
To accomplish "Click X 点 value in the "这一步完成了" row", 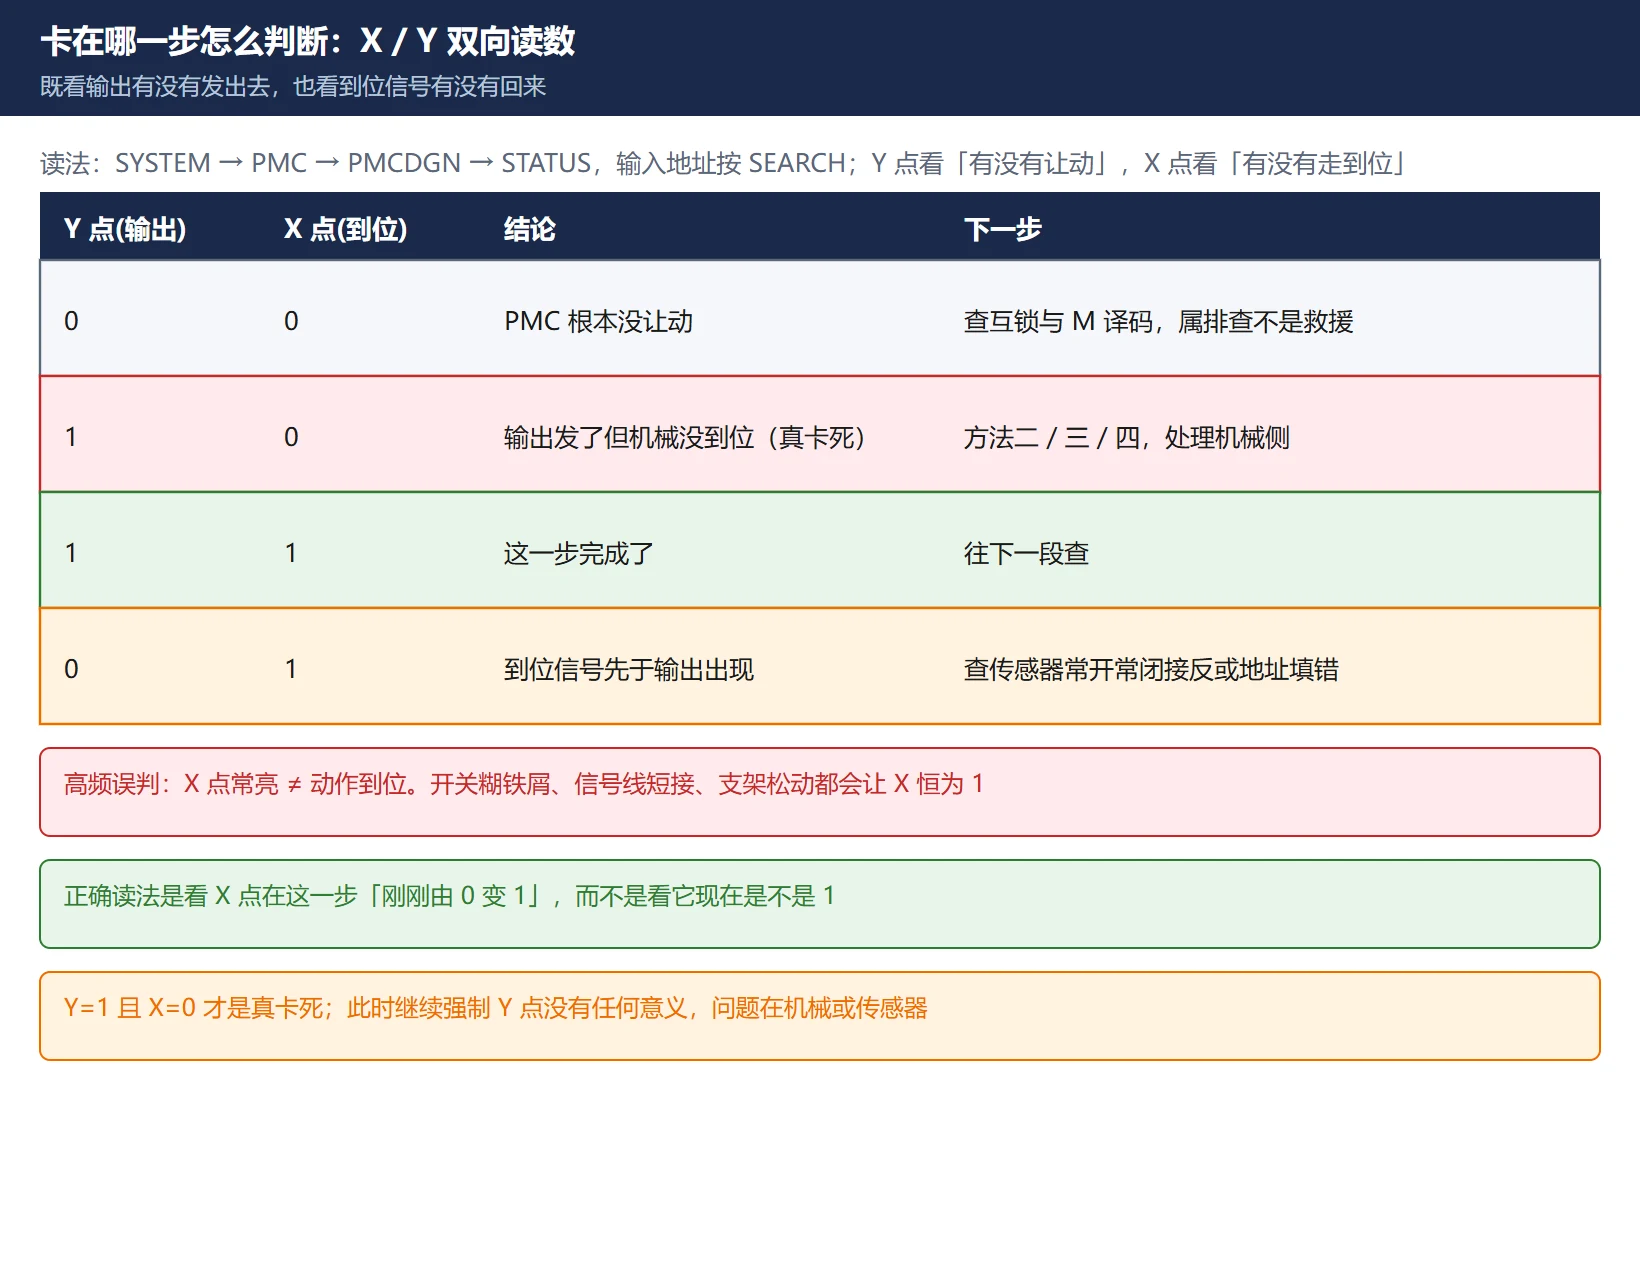I will pyautogui.click(x=291, y=553).
